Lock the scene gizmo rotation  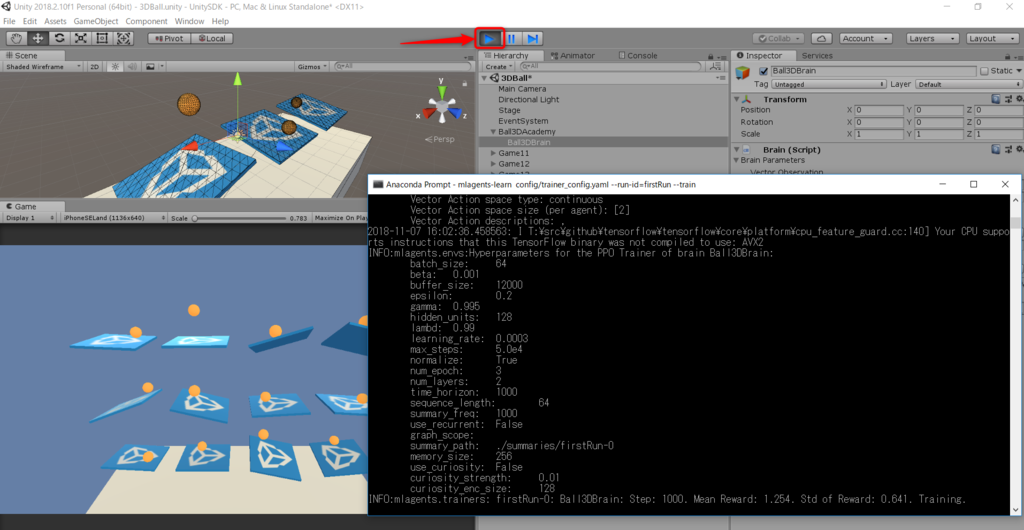click(x=464, y=82)
